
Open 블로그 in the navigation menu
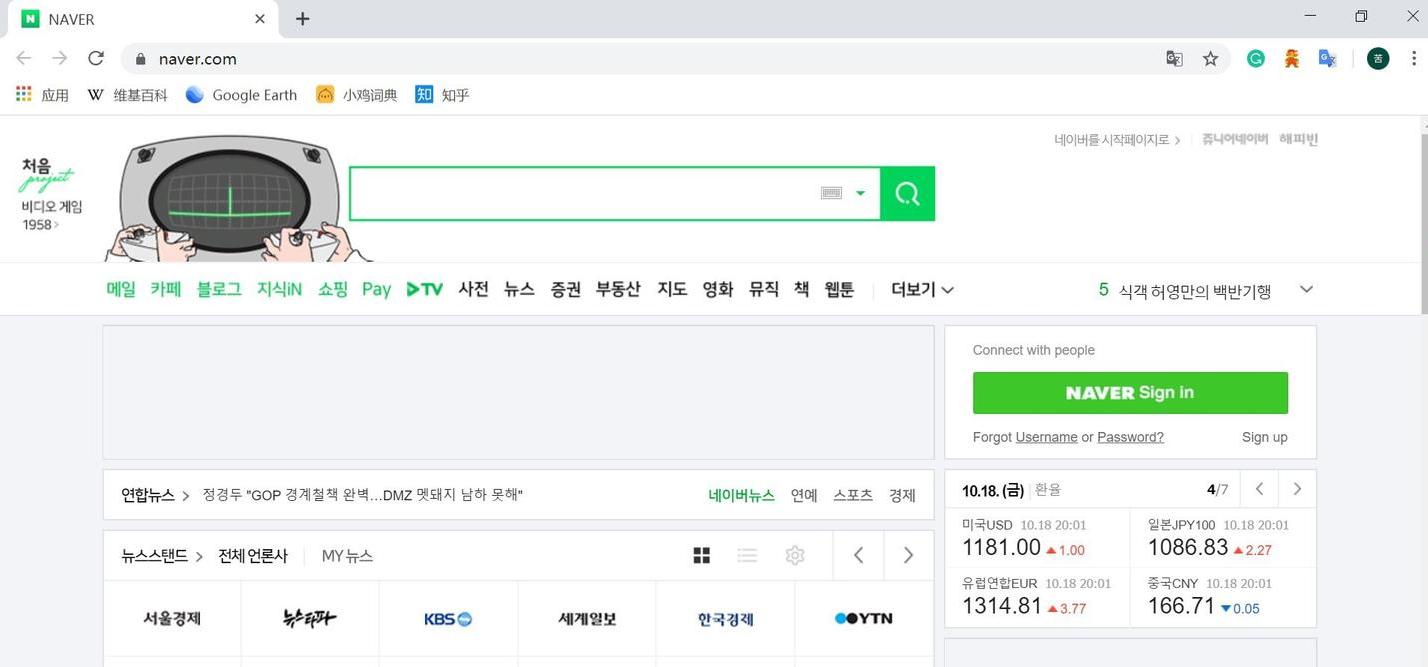point(219,289)
